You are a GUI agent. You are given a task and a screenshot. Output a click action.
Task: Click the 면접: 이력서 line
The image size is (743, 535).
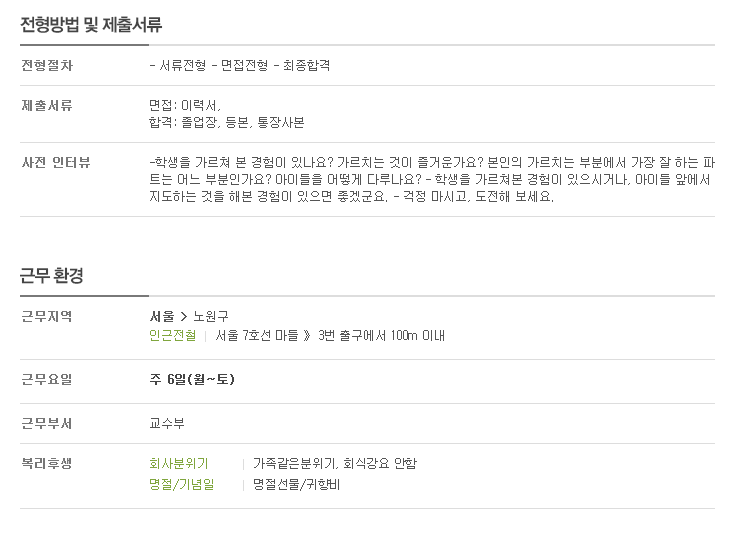click(x=185, y=105)
